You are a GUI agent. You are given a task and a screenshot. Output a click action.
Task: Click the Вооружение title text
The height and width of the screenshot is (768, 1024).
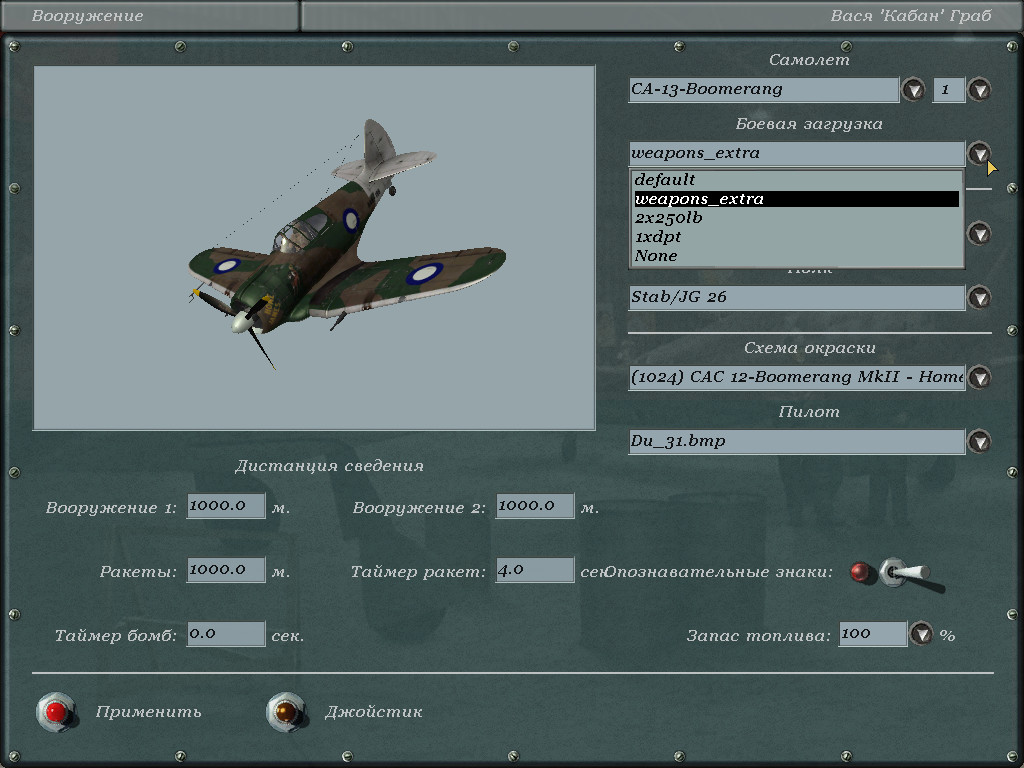[88, 16]
